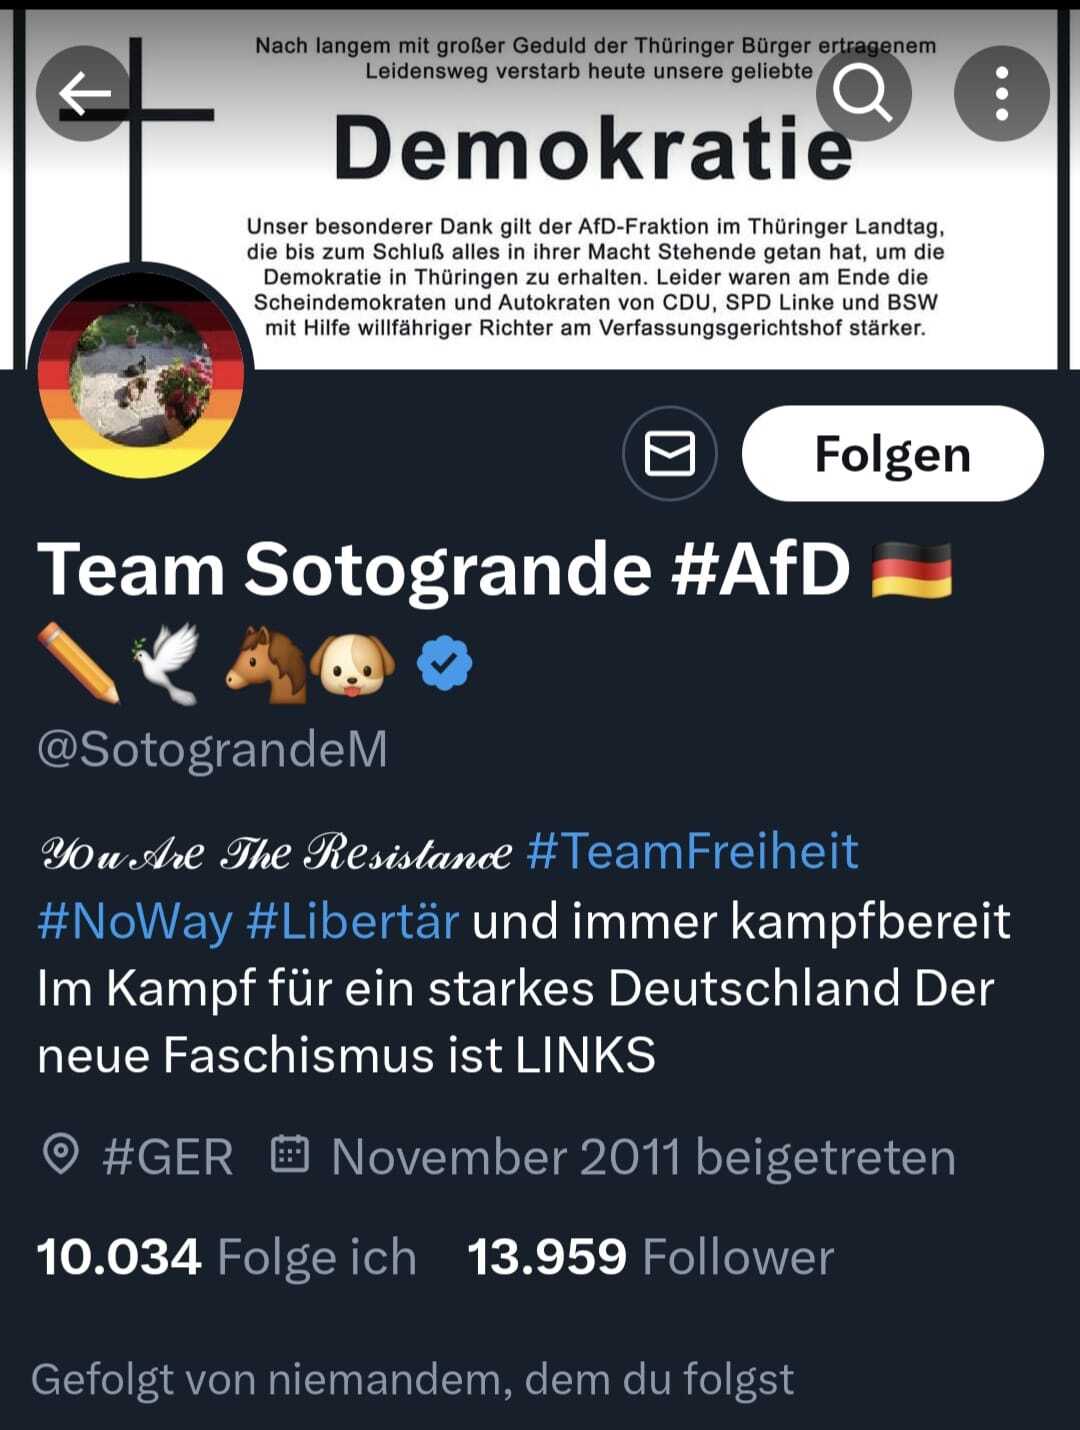
Task: Open the three-dot more options menu
Action: coord(1001,94)
